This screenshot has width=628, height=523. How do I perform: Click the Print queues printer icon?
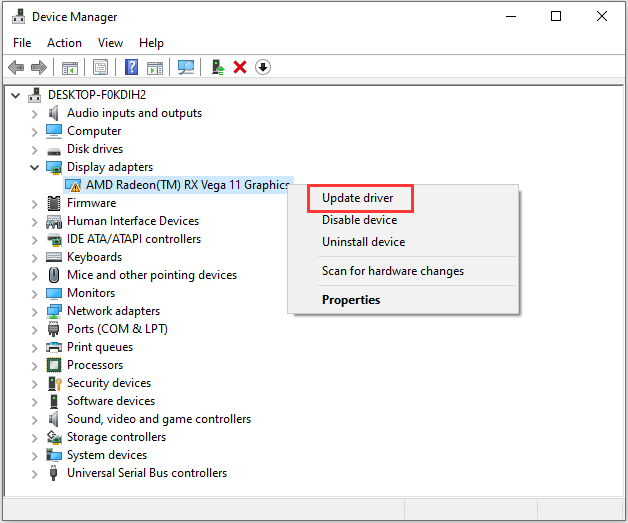[54, 347]
